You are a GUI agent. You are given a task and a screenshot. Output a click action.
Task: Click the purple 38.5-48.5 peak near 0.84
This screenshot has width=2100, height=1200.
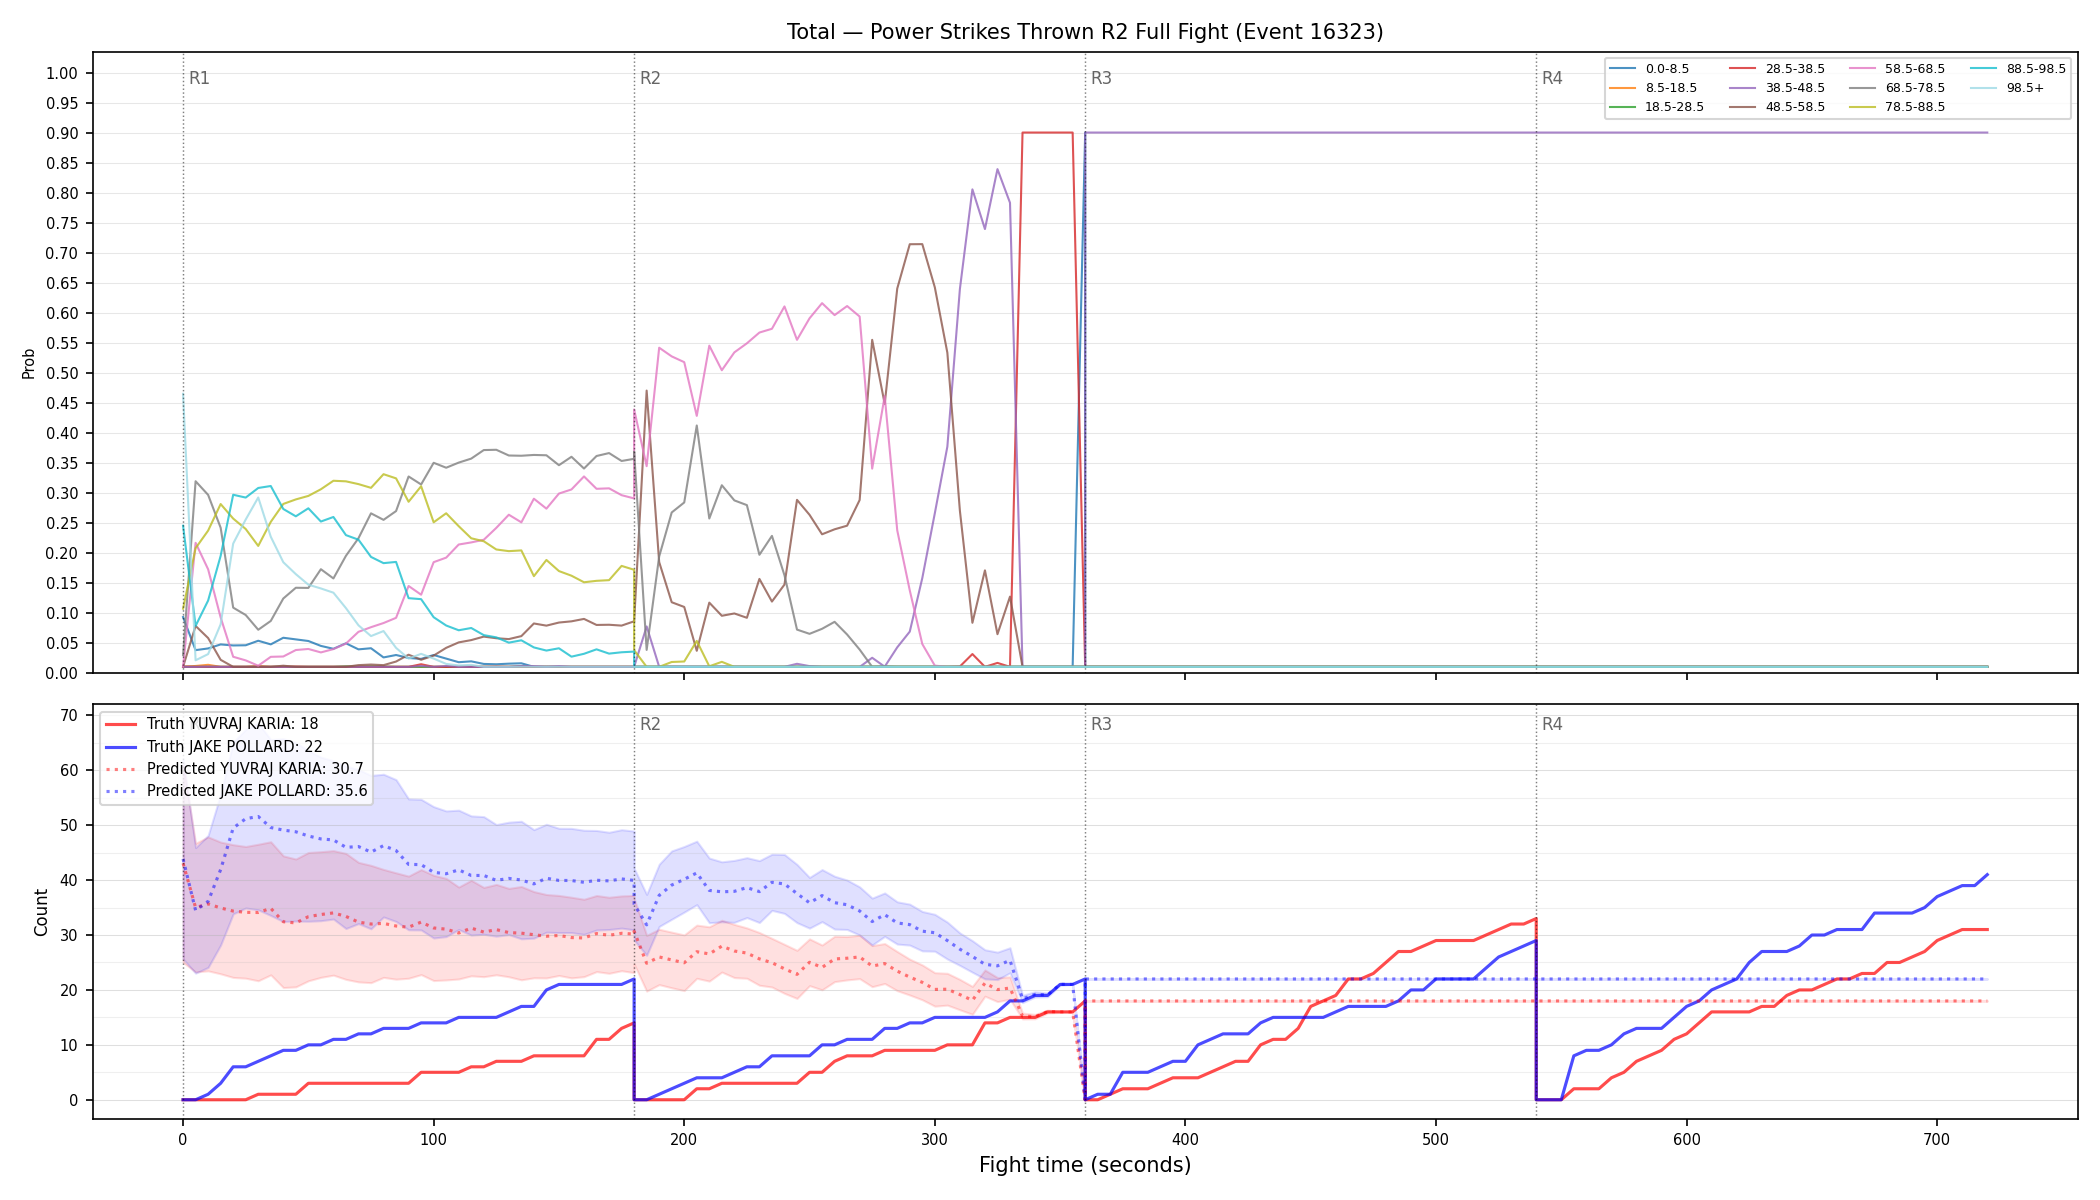point(997,170)
